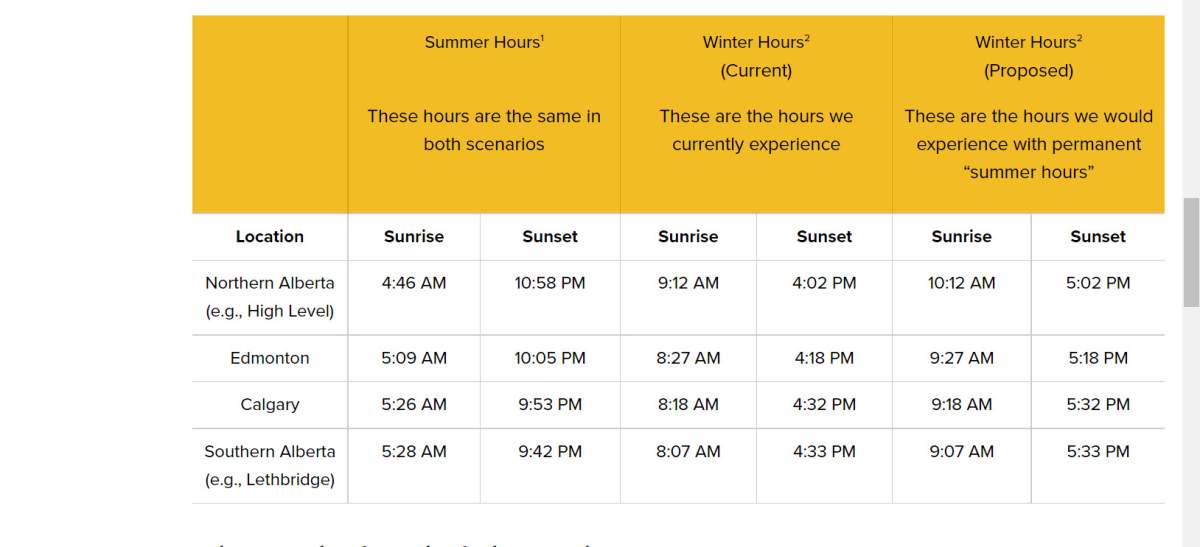This screenshot has width=1200, height=547.
Task: Click the 10:12 AM proposed sunrise cell
Action: click(961, 283)
